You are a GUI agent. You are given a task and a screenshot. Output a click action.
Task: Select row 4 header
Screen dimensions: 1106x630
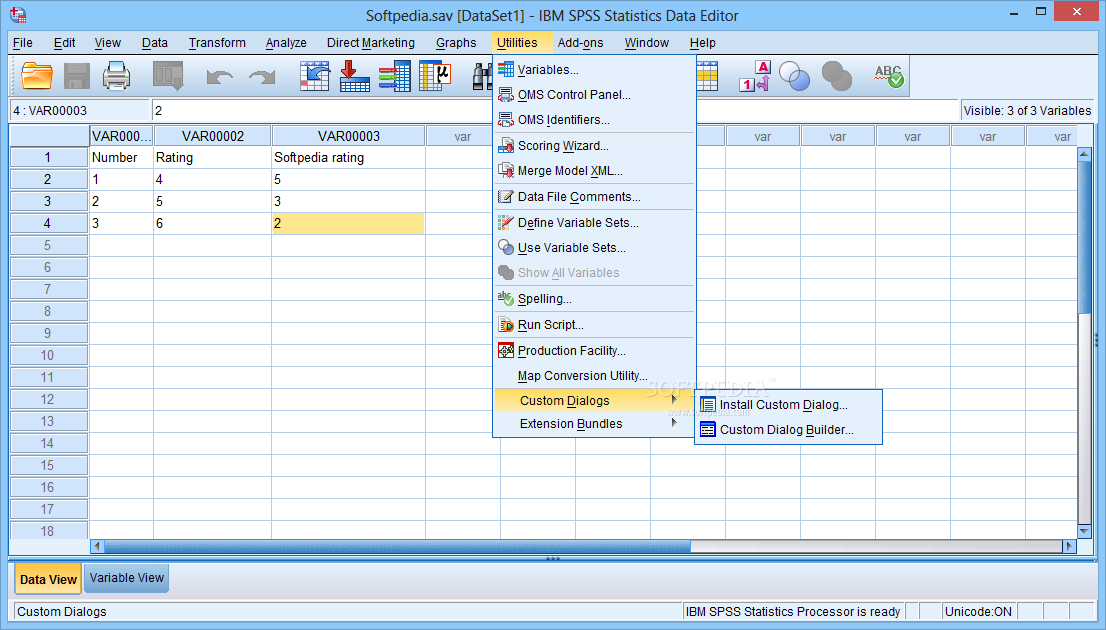coord(48,223)
